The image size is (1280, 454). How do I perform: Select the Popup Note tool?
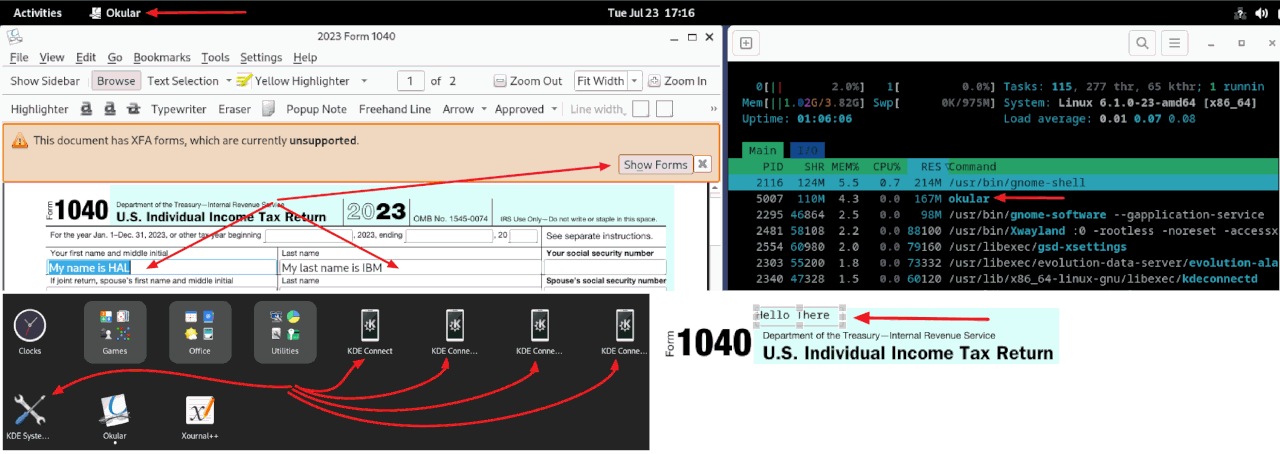[x=316, y=109]
